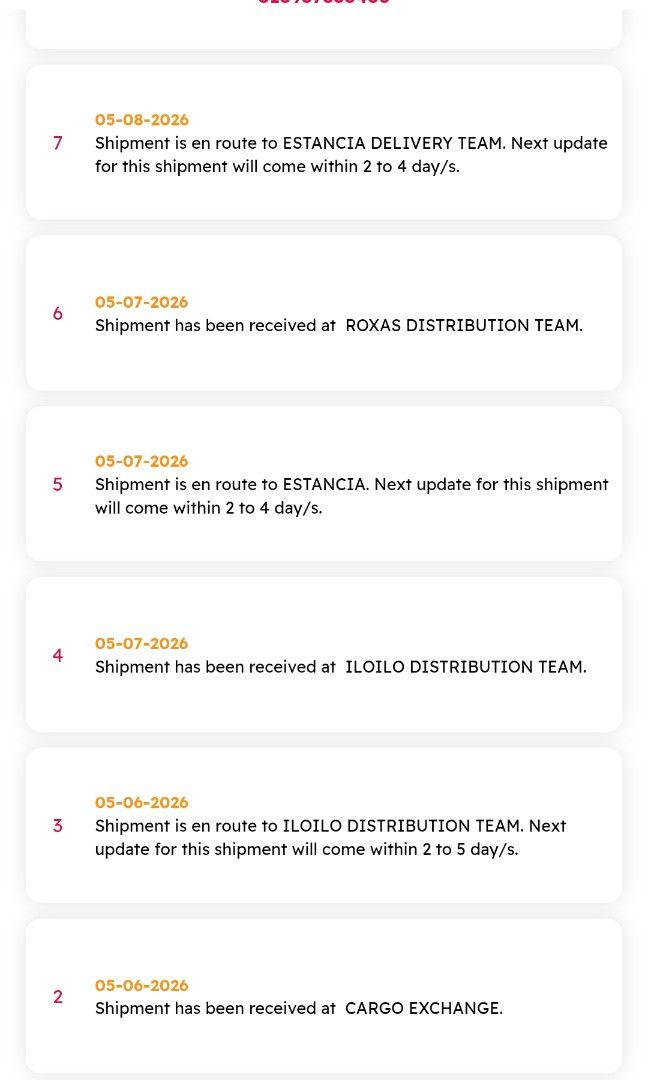Click the 05-06-2026 date above en route to Iloilo

pos(142,802)
